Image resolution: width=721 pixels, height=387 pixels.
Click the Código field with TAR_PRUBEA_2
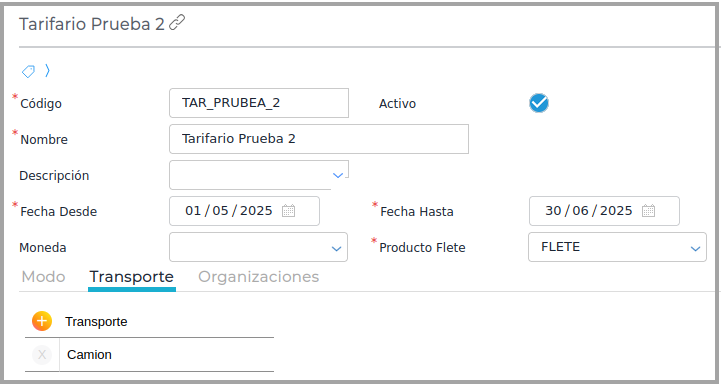[259, 103]
